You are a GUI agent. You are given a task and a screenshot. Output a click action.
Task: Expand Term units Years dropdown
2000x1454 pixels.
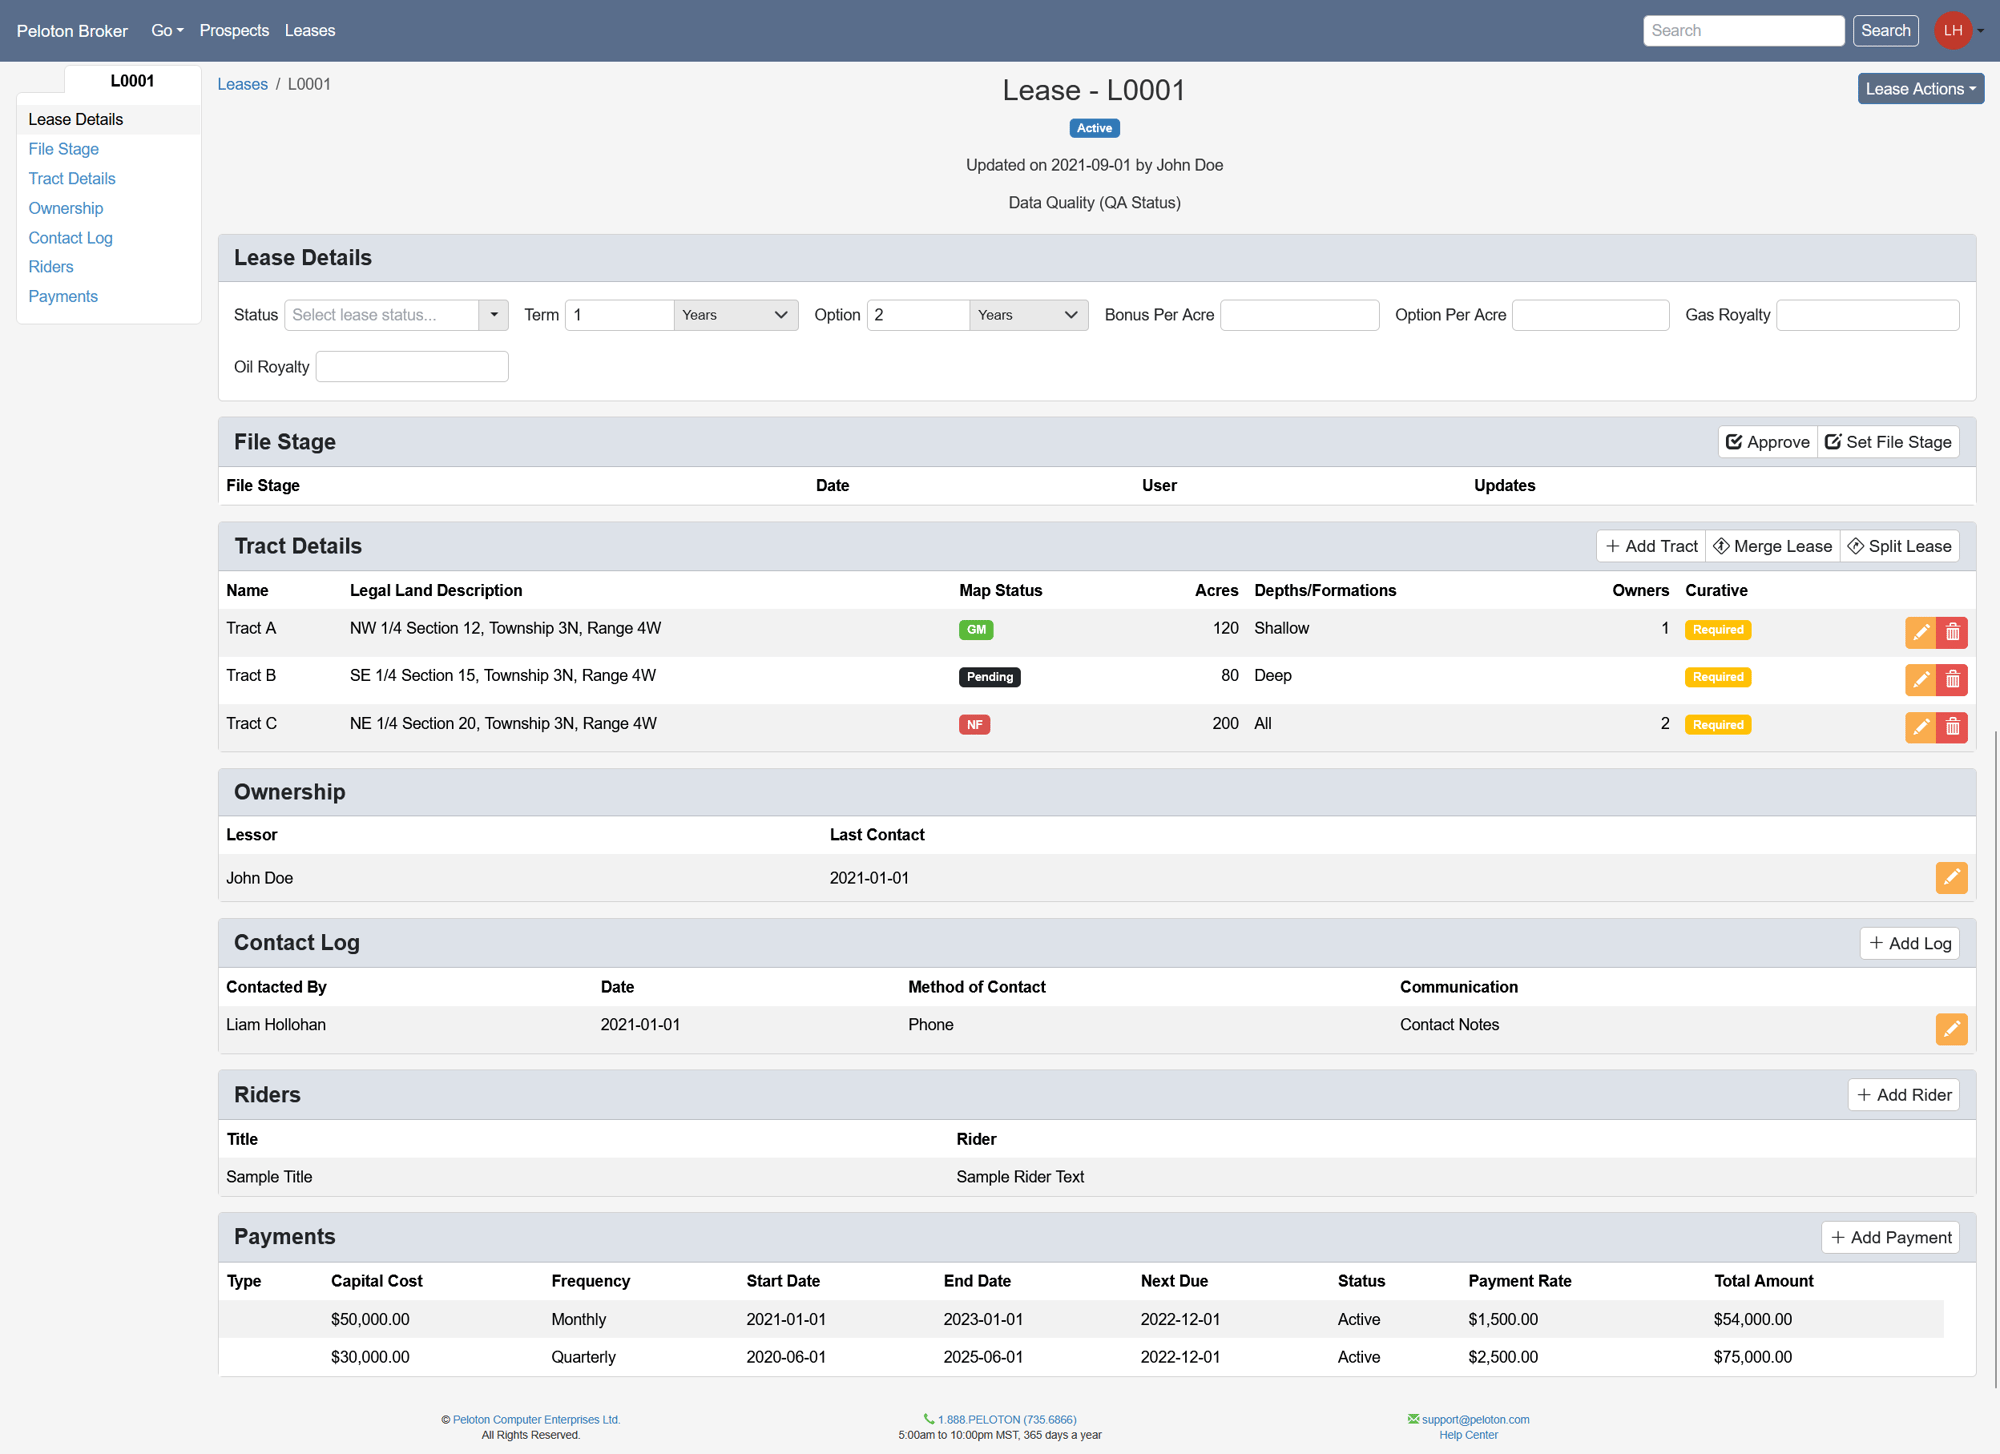point(735,315)
